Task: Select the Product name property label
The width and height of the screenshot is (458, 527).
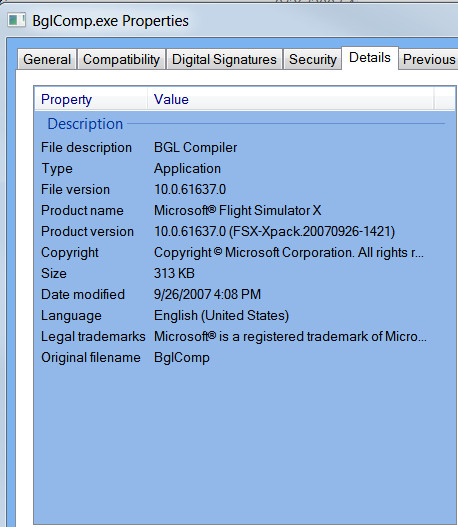Action: tap(82, 211)
